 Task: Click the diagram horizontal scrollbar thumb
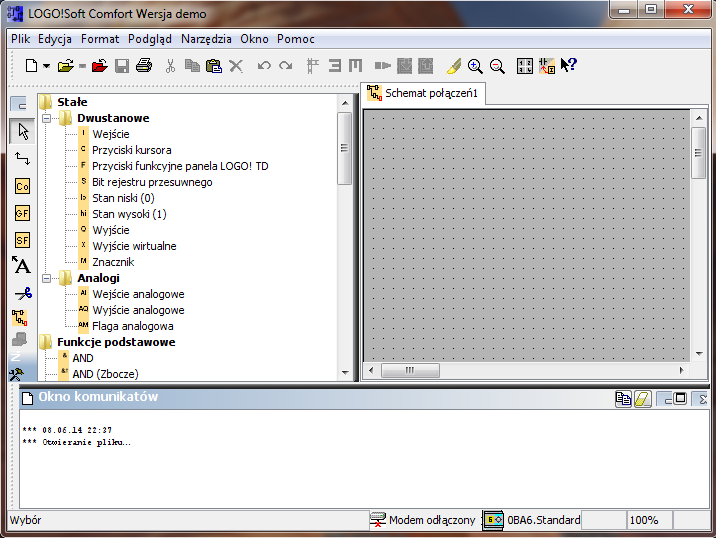[410, 370]
